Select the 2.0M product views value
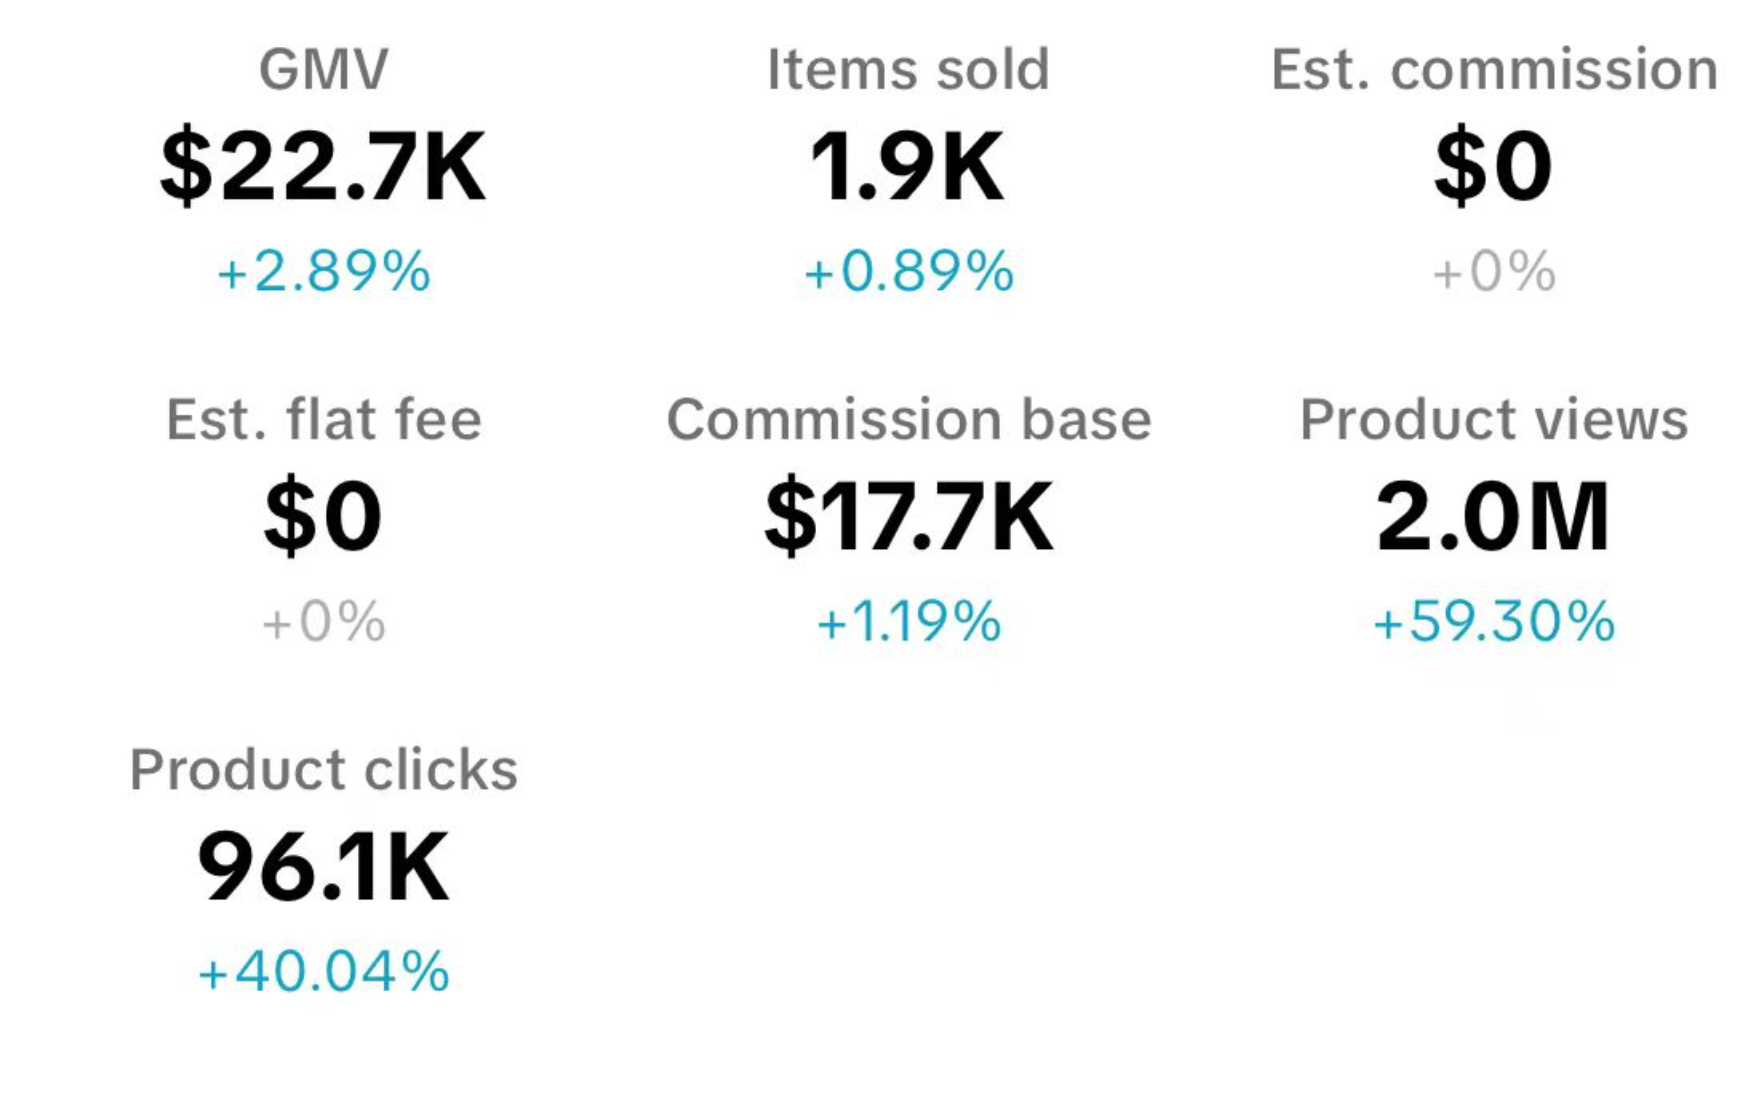 [1493, 517]
